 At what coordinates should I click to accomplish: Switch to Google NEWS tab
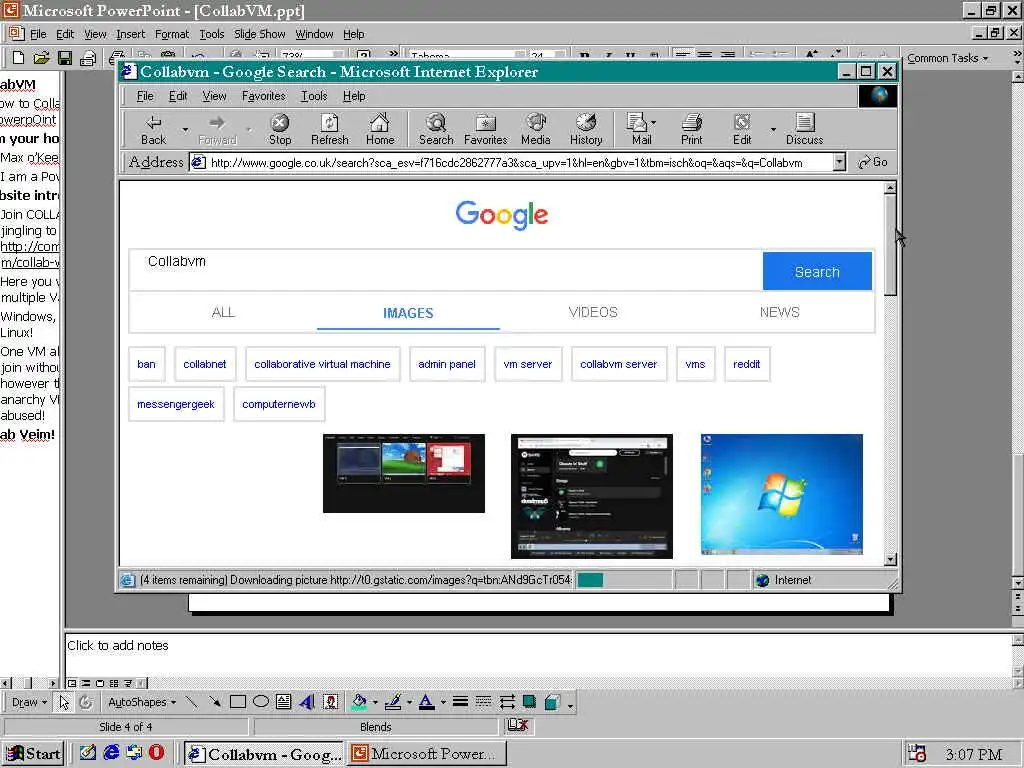tap(779, 312)
